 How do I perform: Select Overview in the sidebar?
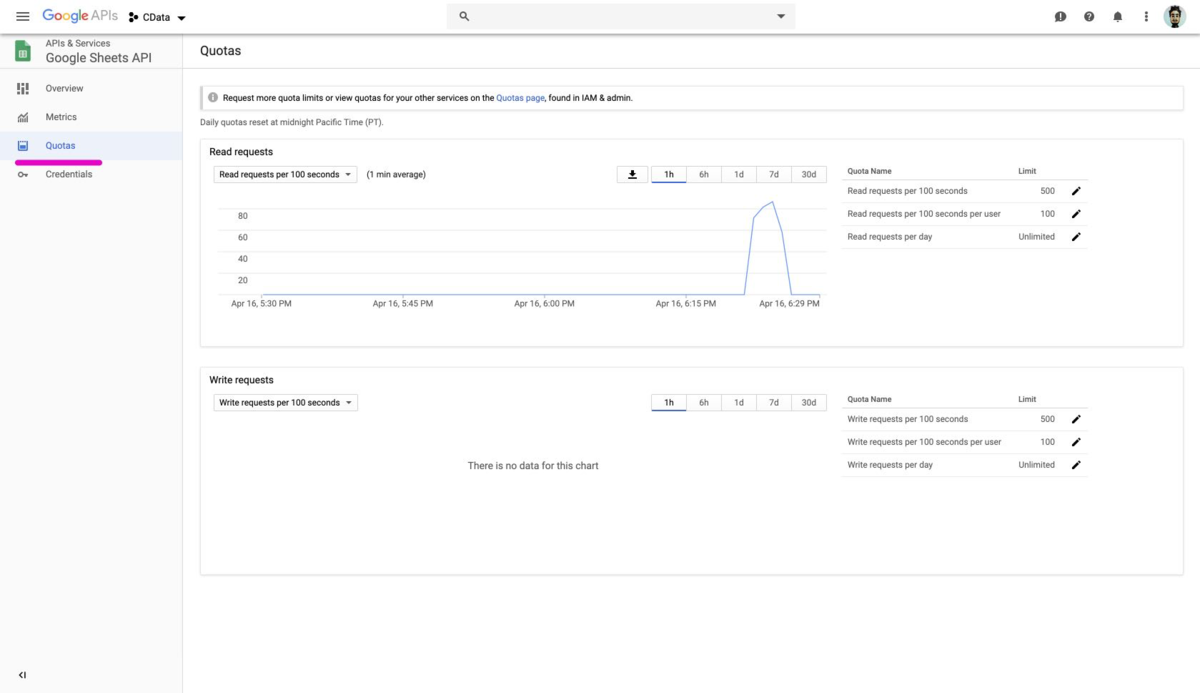[x=64, y=88]
